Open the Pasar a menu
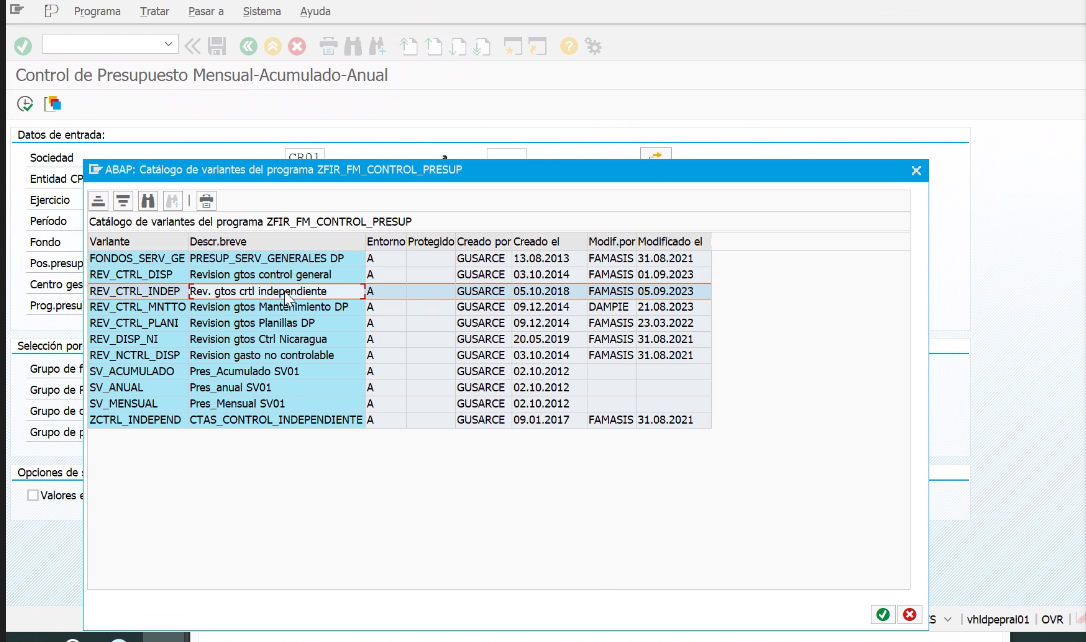 pos(205,11)
